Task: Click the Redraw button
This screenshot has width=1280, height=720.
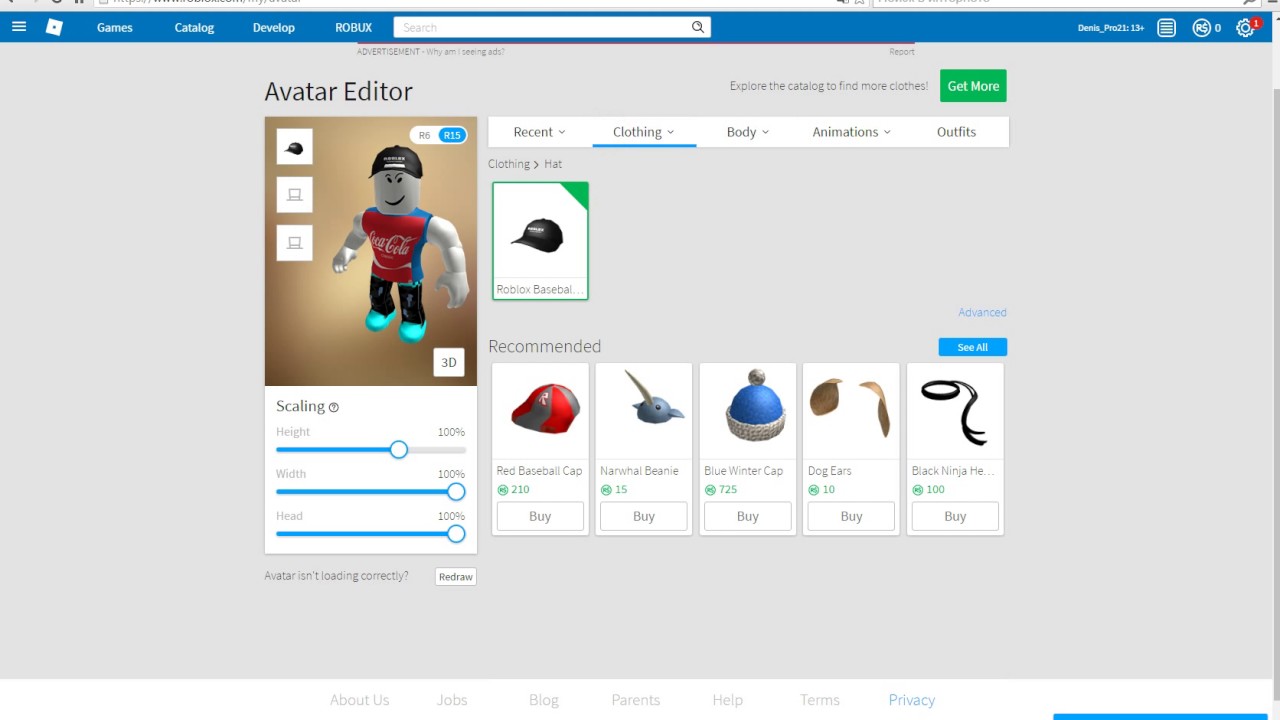Action: click(456, 577)
